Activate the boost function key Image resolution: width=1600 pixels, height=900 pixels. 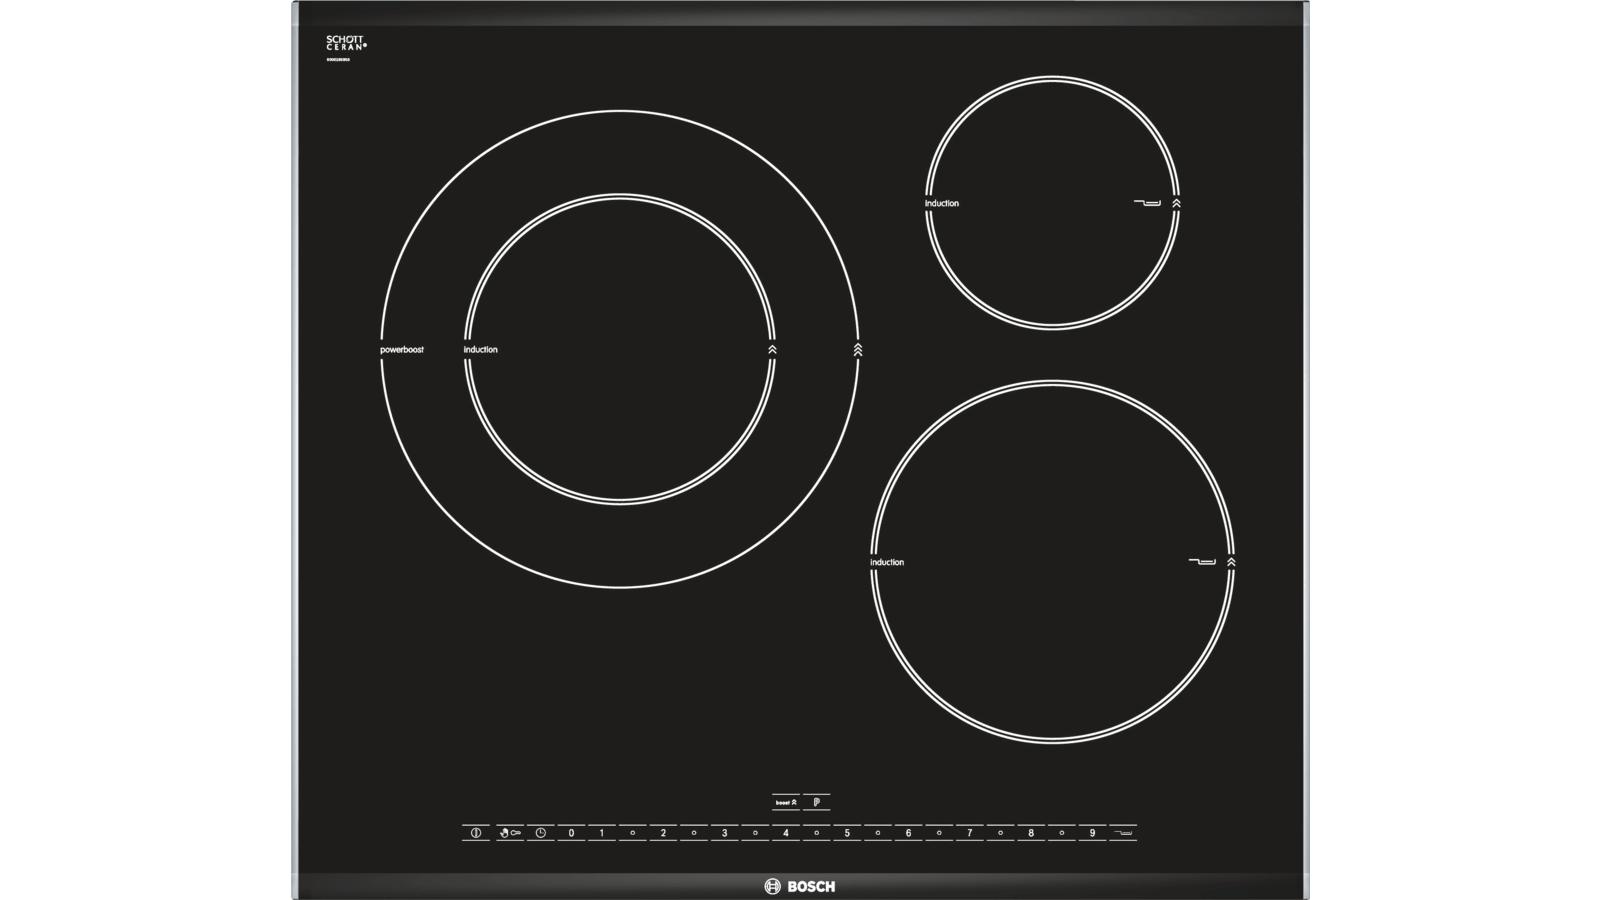786,802
